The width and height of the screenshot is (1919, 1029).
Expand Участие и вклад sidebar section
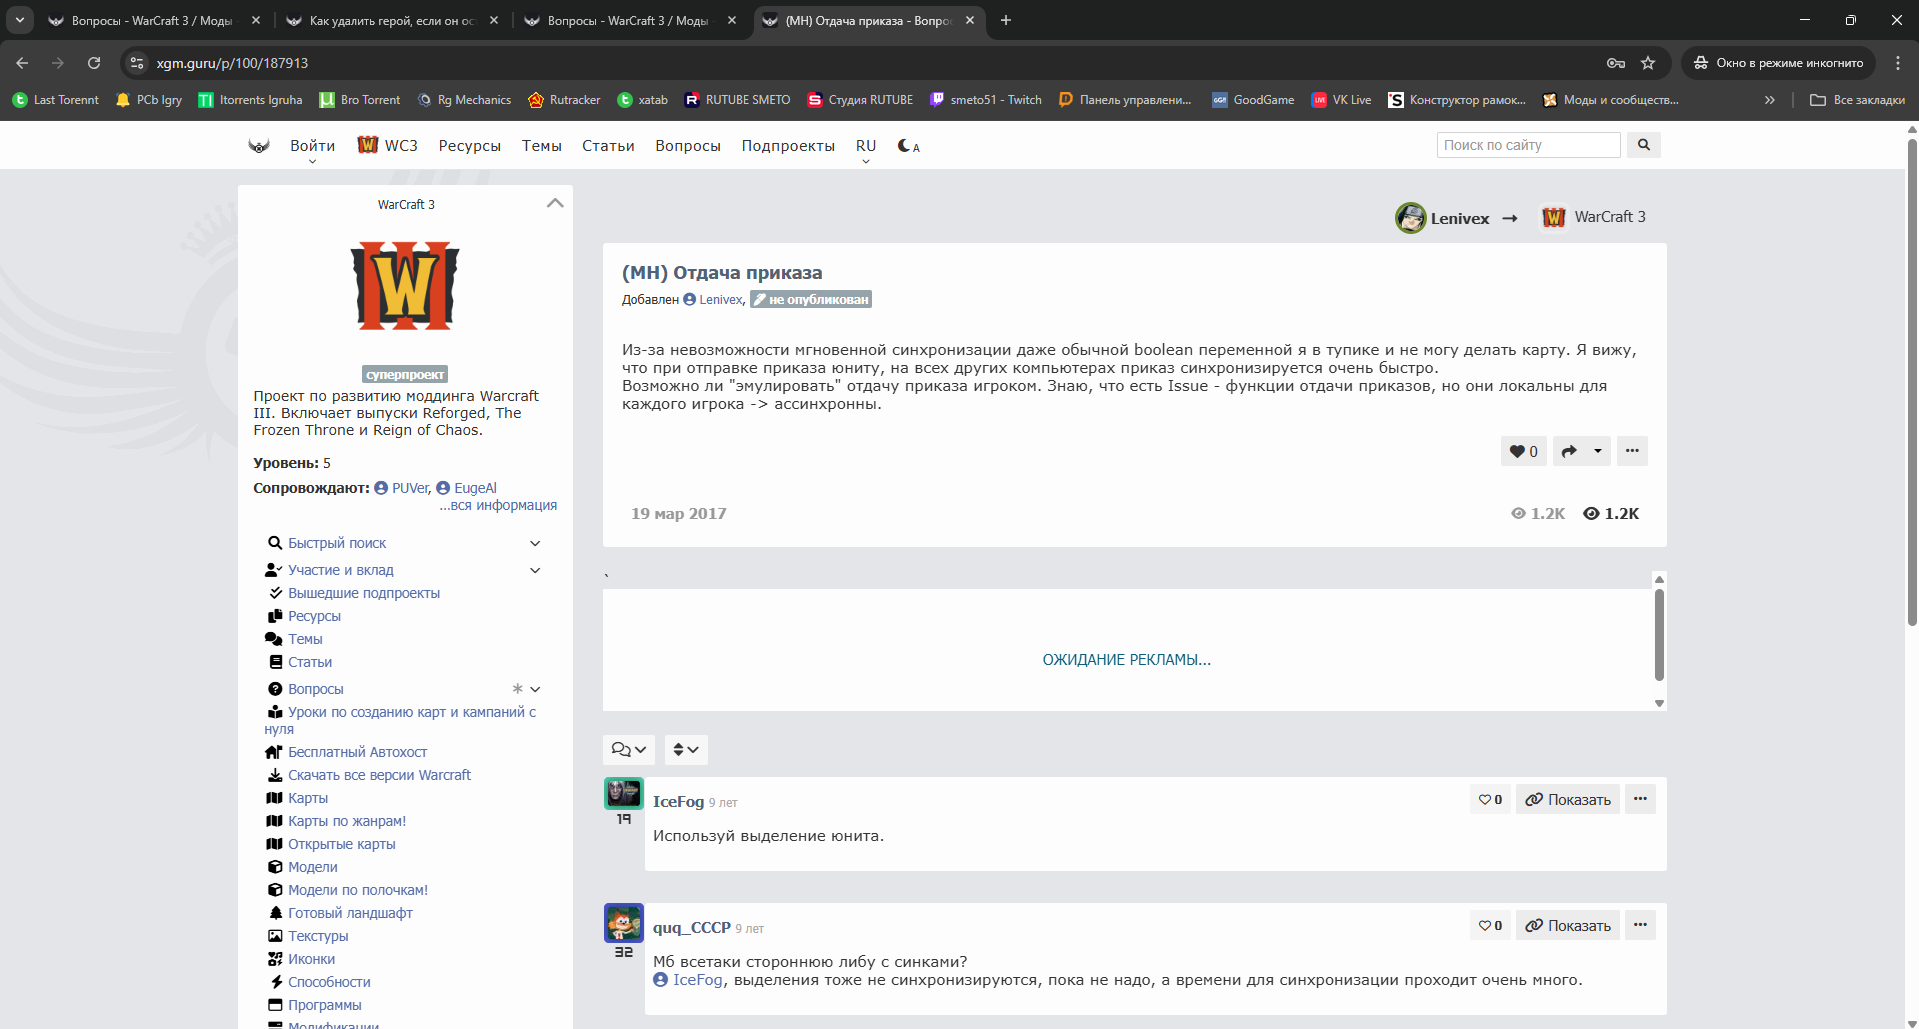[535, 570]
